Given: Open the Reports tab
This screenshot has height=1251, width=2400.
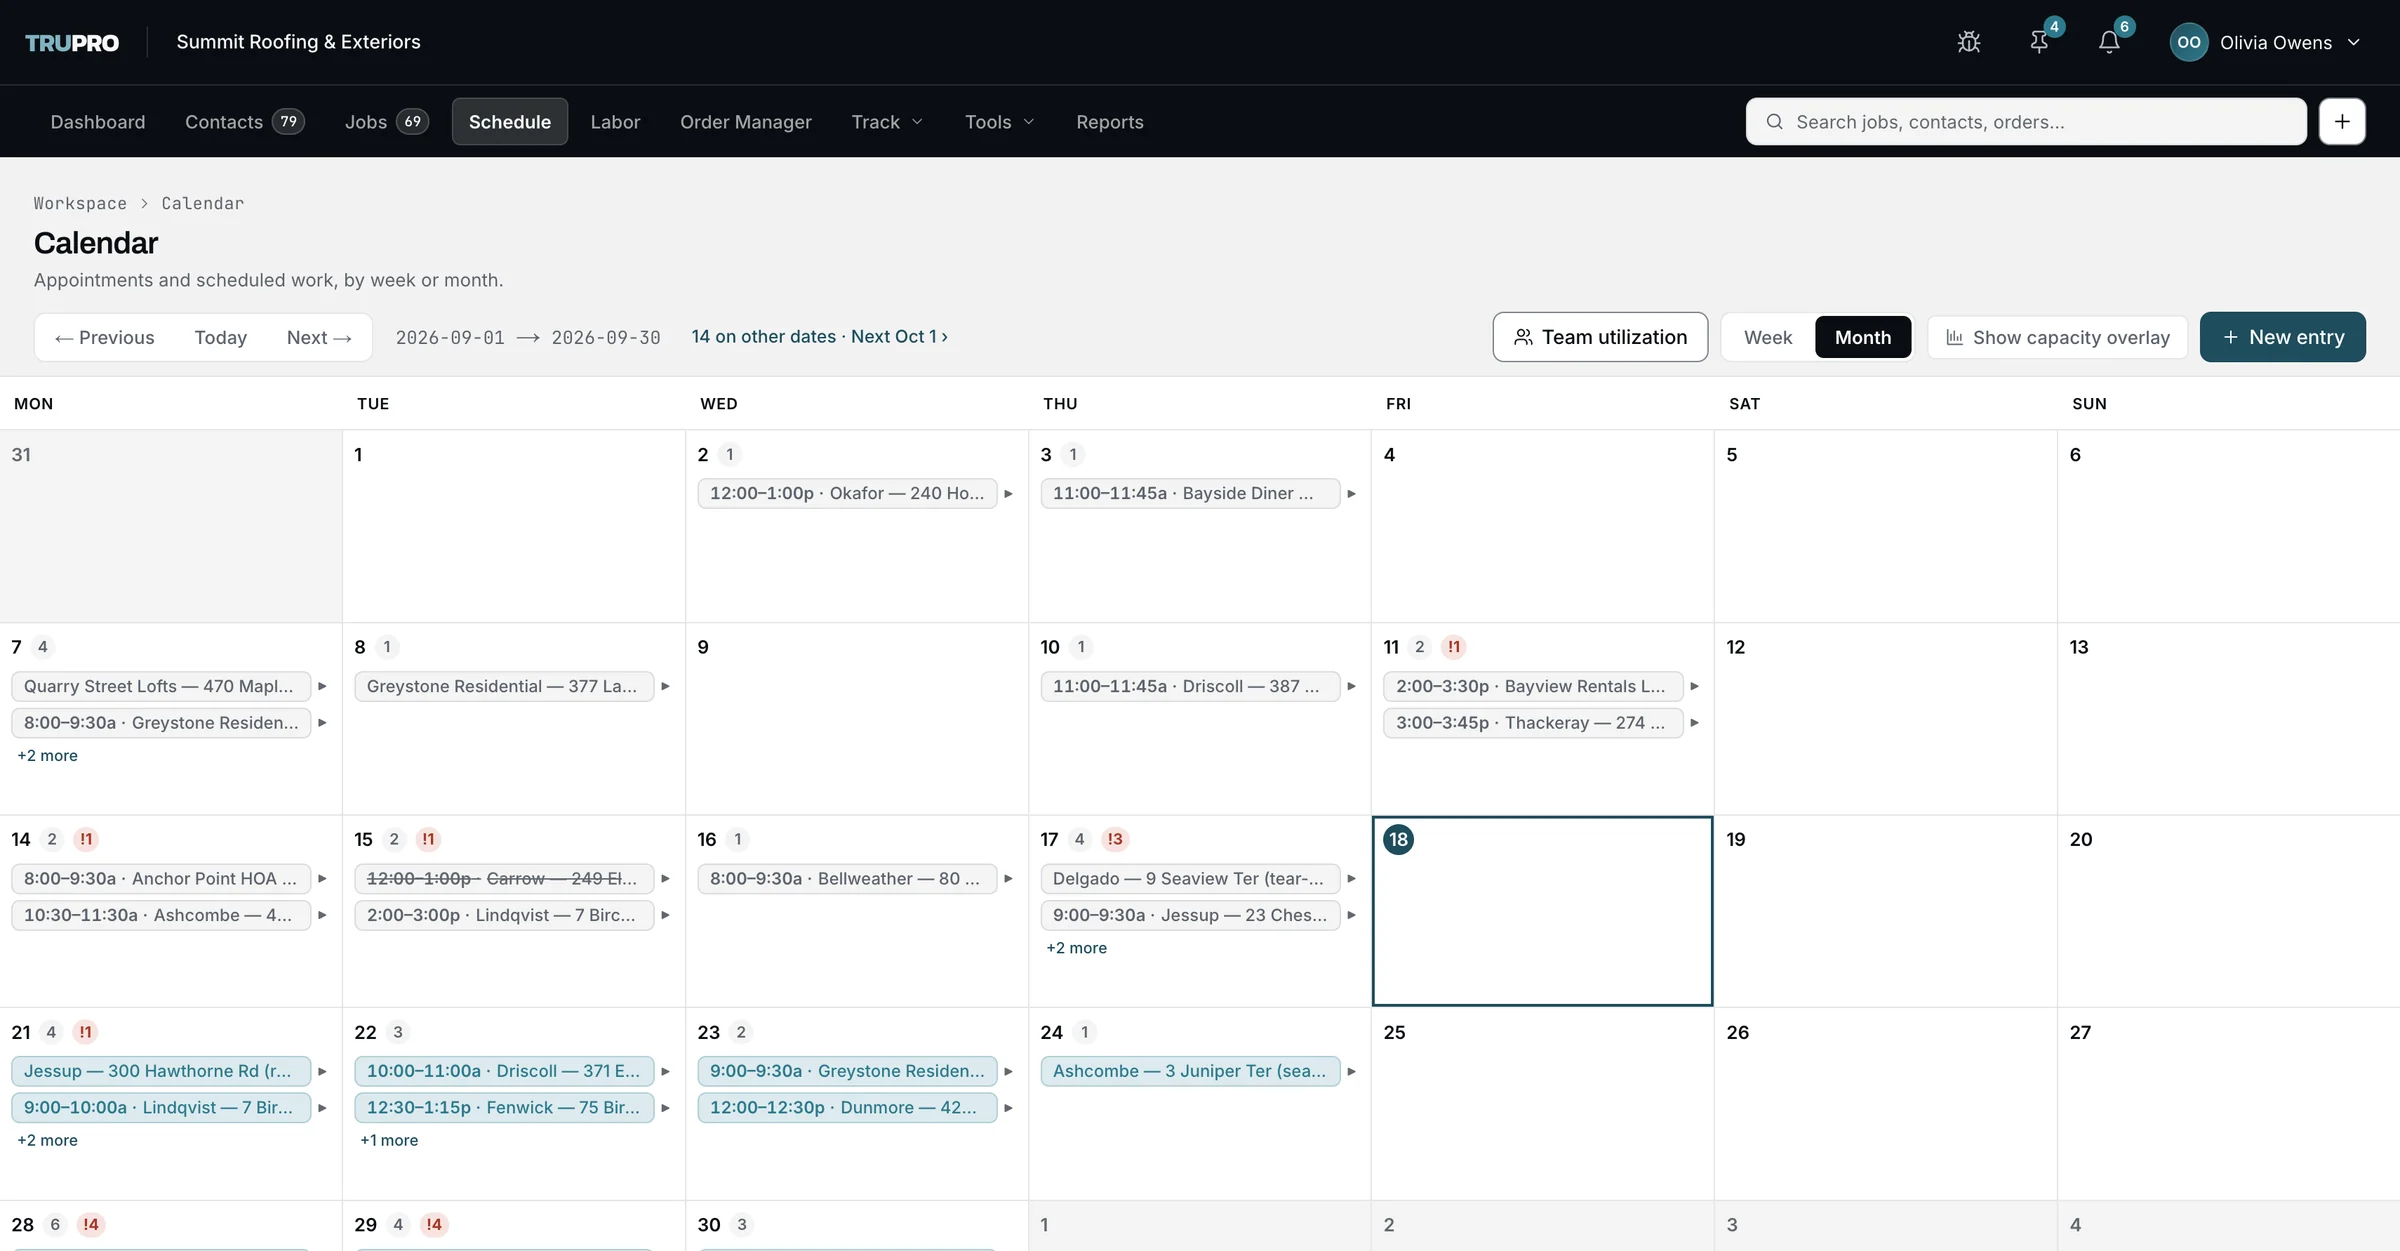Looking at the screenshot, I should click(1110, 121).
